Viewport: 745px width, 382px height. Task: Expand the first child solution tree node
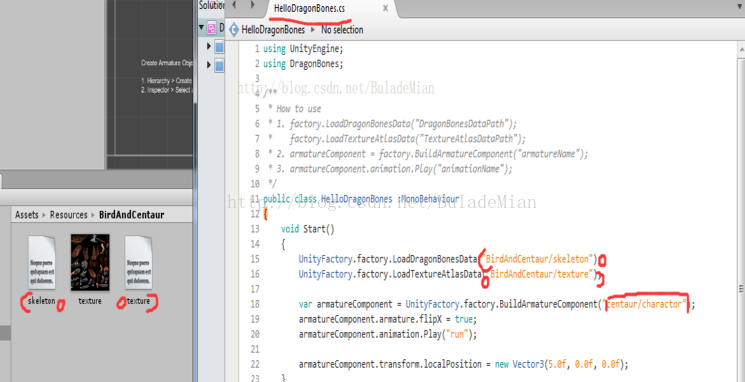pos(209,46)
